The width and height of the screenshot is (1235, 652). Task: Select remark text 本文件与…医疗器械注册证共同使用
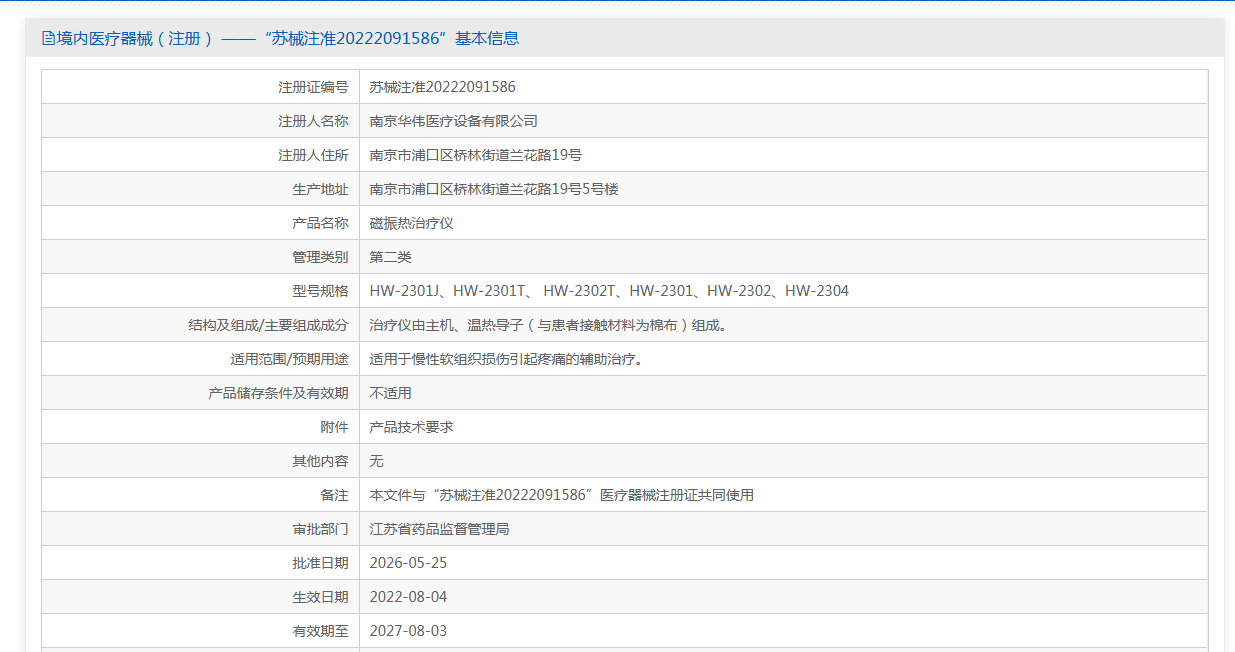point(562,495)
